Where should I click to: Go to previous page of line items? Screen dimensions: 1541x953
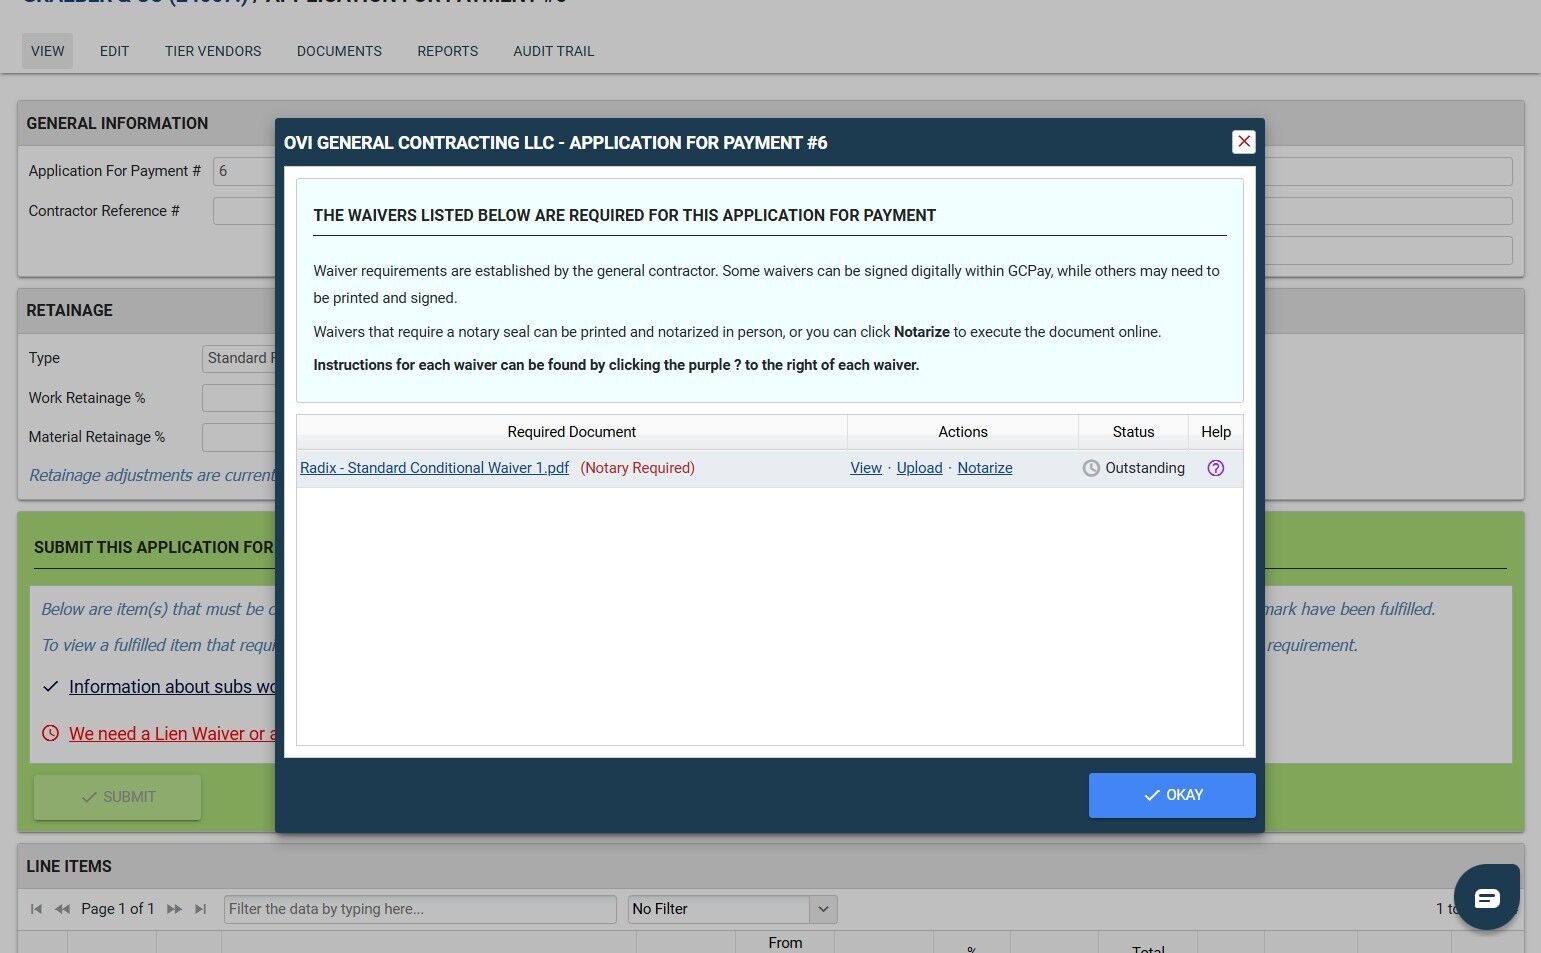[x=62, y=909]
